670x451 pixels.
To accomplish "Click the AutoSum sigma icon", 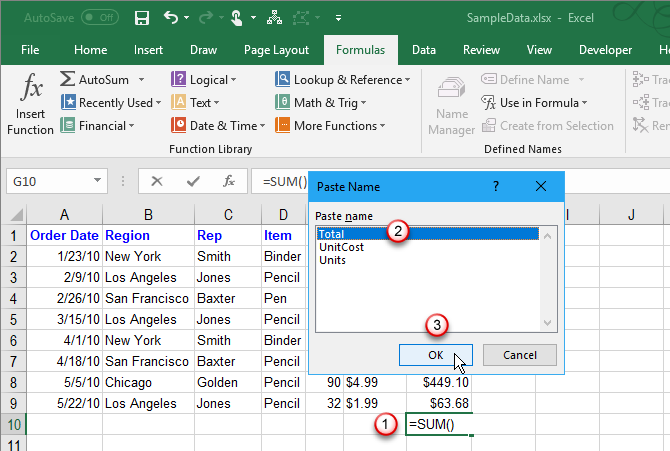I will [x=67, y=79].
